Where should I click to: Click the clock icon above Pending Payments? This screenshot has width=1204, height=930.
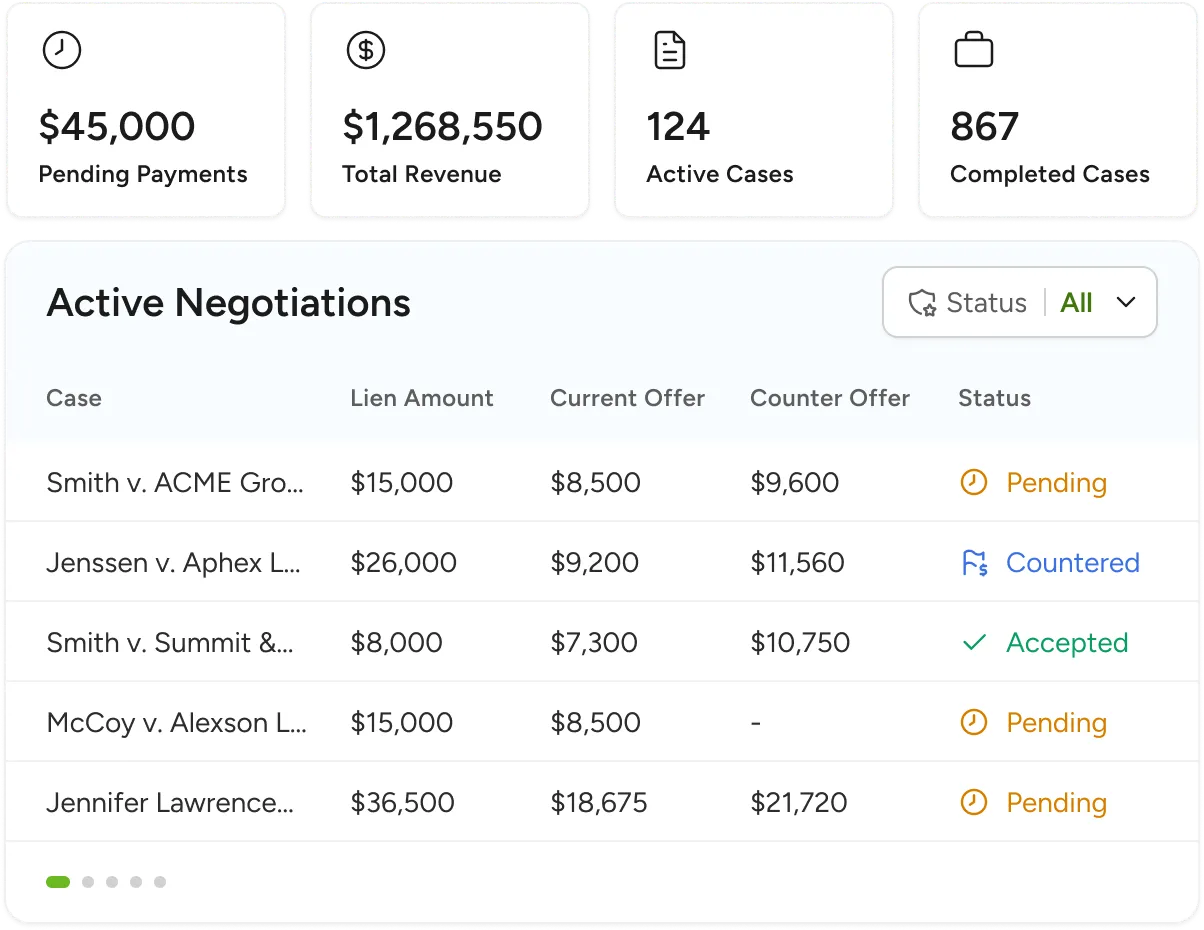click(62, 50)
